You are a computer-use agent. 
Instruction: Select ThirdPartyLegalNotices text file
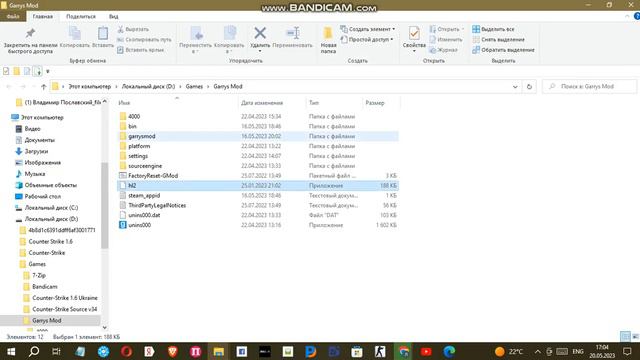pos(258,205)
